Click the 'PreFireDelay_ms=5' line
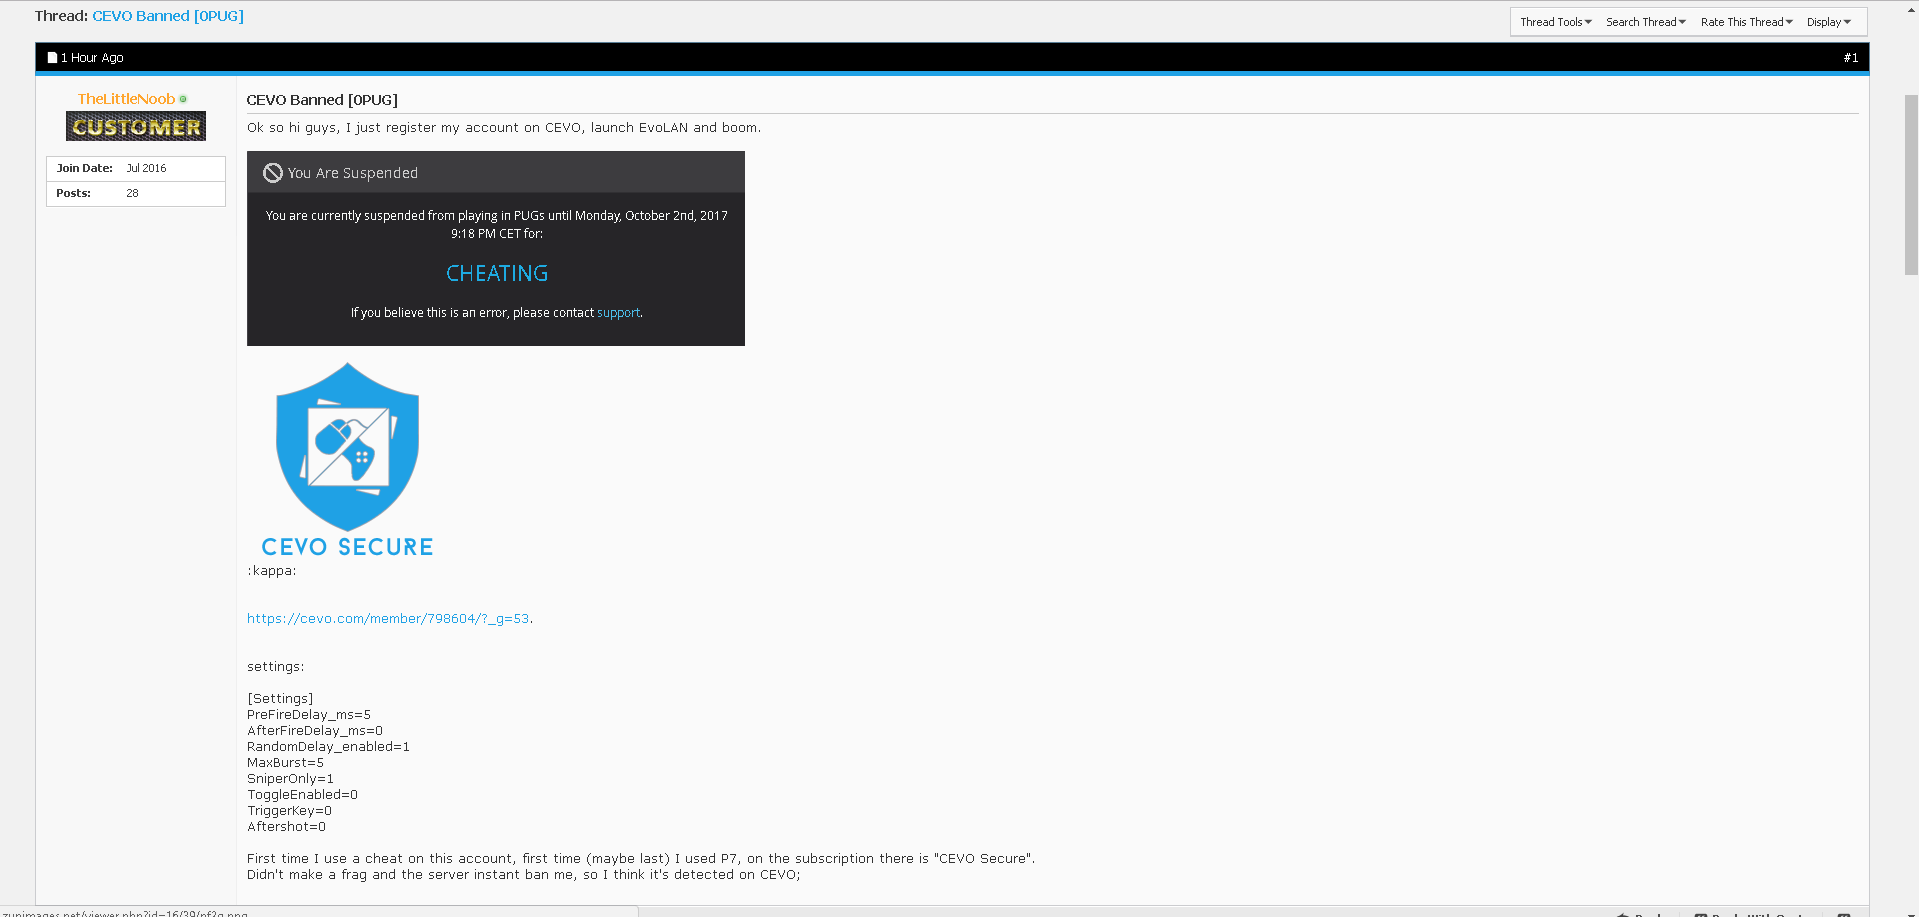The image size is (1919, 917). coord(309,715)
